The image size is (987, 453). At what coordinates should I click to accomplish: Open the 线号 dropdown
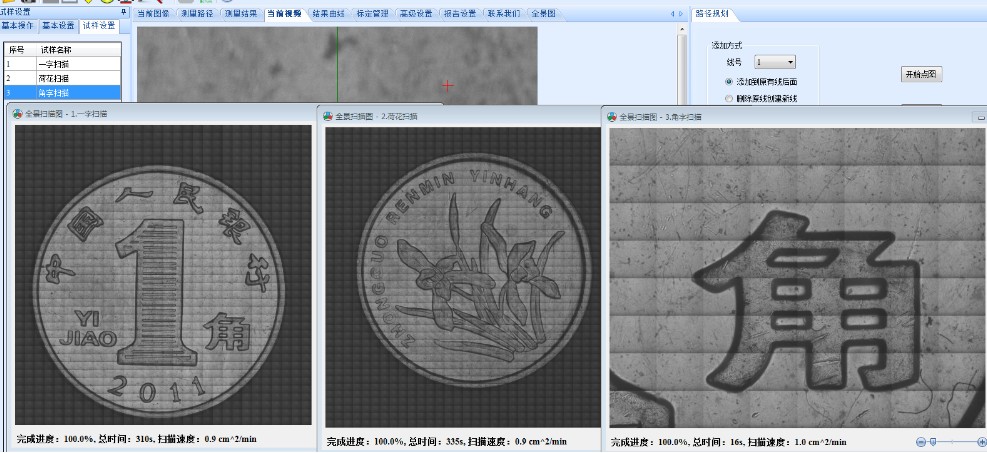[x=775, y=62]
